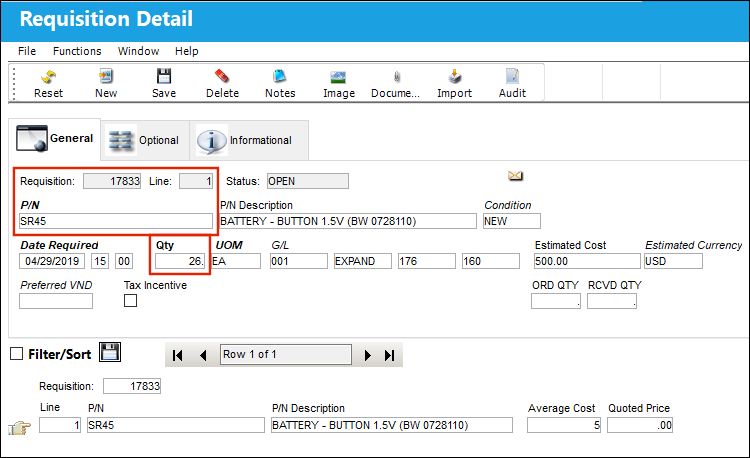Screen dimensions: 750x458
Task: Click the toolbar drag handle dots
Action: [14, 83]
